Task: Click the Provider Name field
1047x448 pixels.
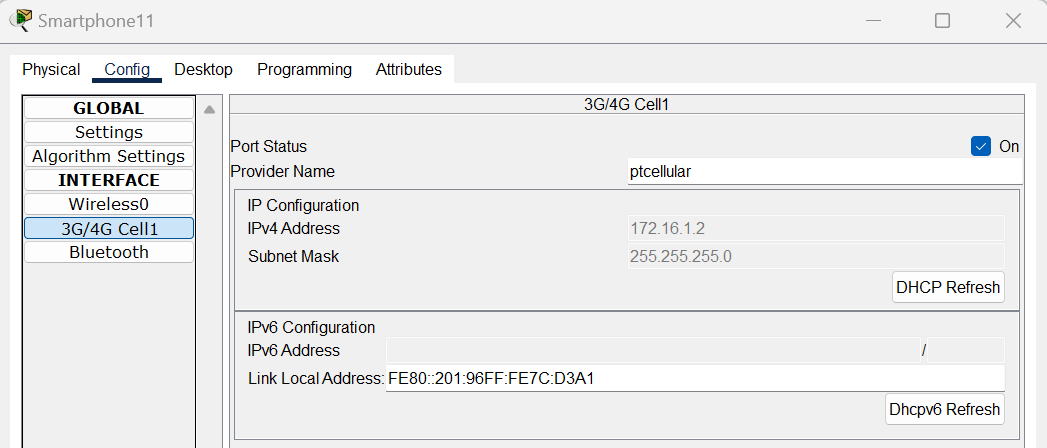Action: point(825,172)
